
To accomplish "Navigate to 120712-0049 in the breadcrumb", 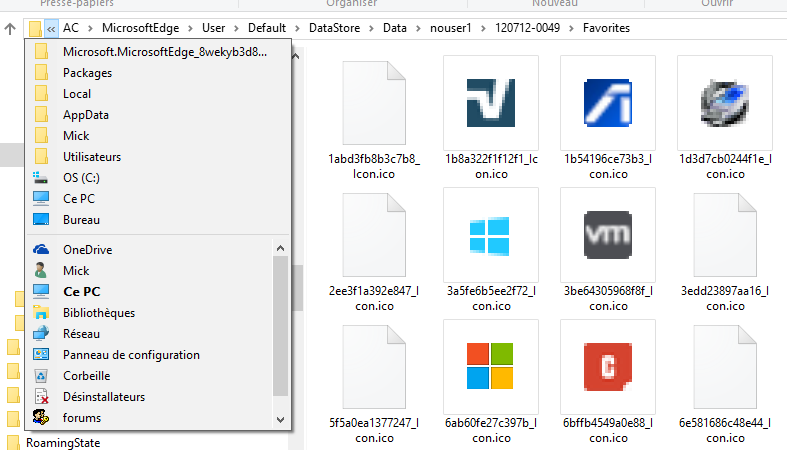I will tap(527, 28).
